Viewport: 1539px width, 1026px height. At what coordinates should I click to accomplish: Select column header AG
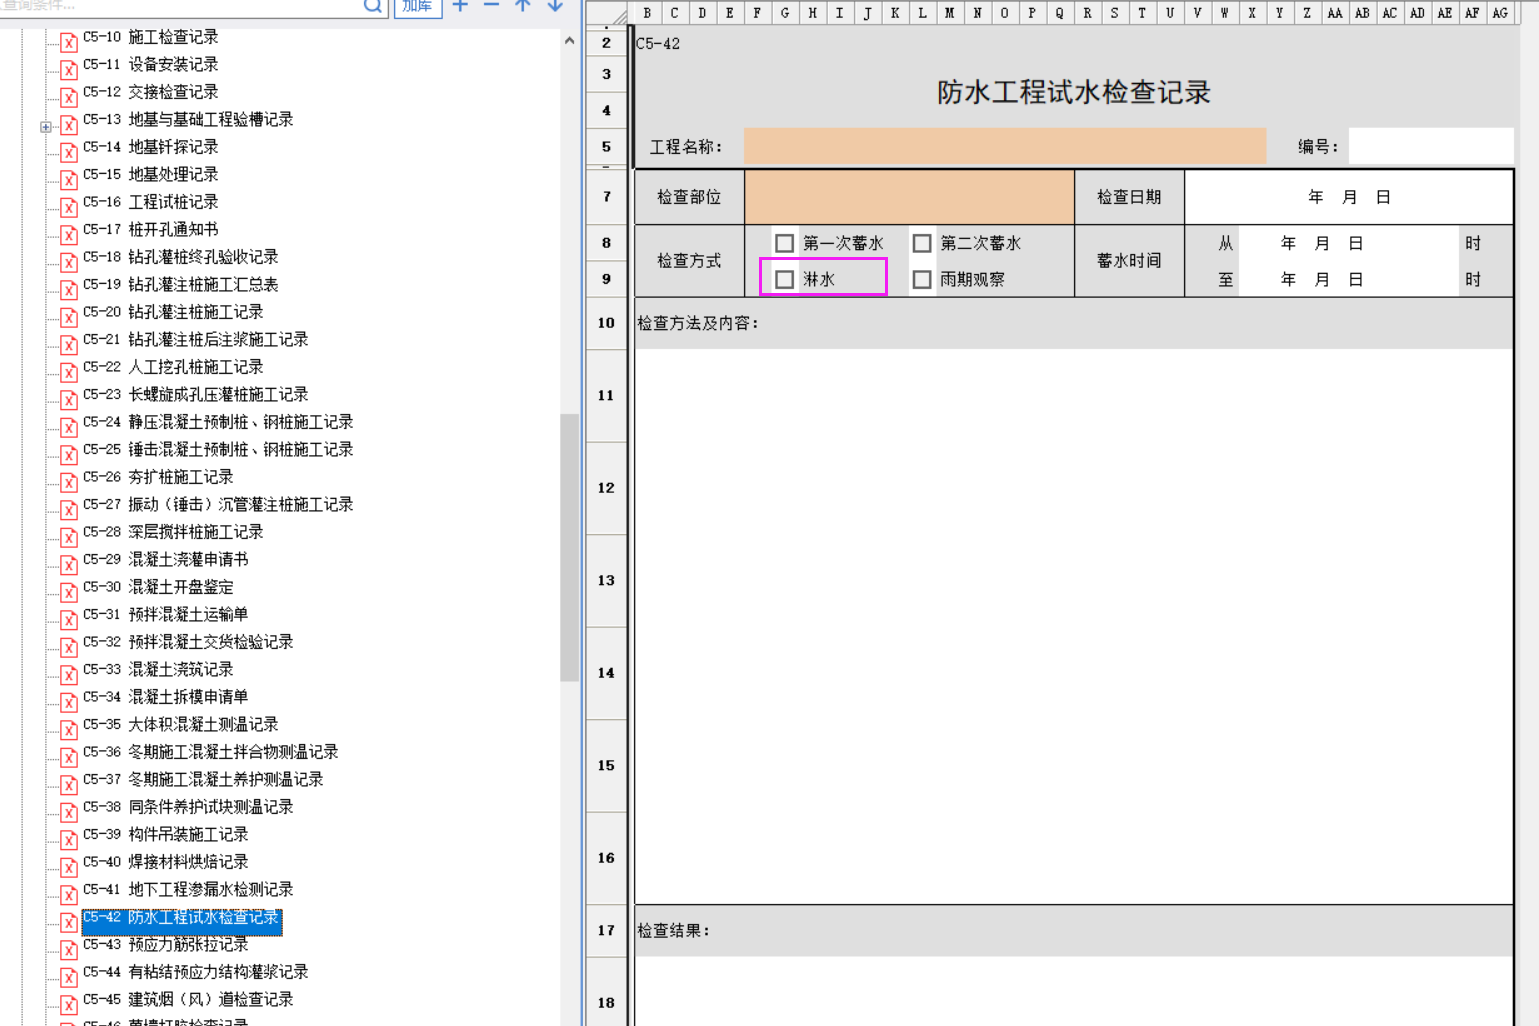(x=1500, y=13)
